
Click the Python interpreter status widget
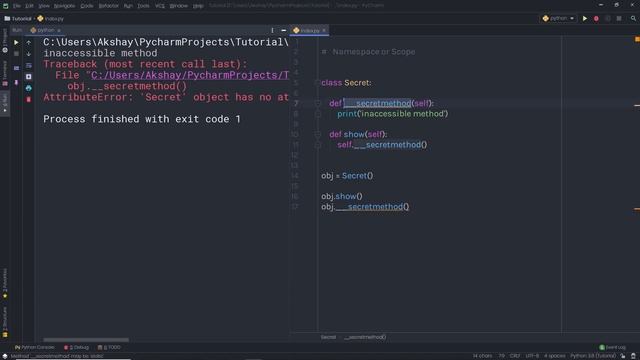pyautogui.click(x=593, y=356)
